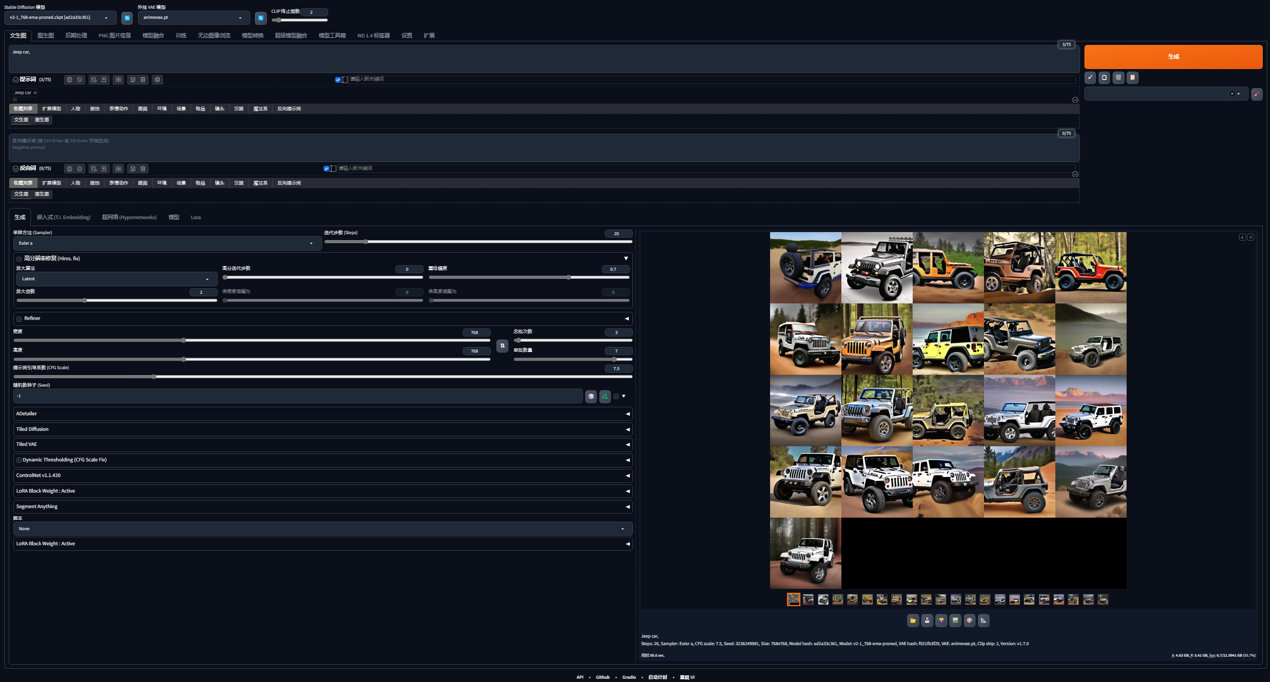1270x682 pixels.
Task: Refresh the Stable Diffusion model list
Action: click(x=127, y=18)
